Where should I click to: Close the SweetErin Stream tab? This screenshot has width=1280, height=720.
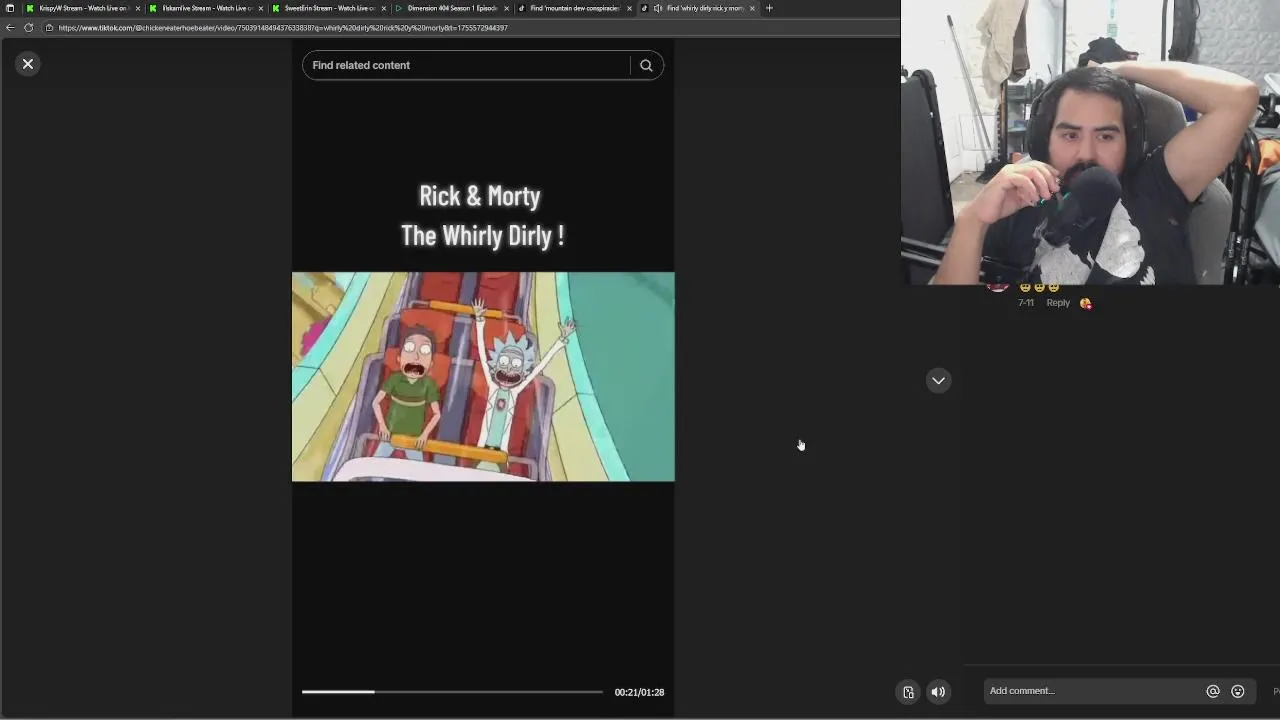click(x=383, y=8)
